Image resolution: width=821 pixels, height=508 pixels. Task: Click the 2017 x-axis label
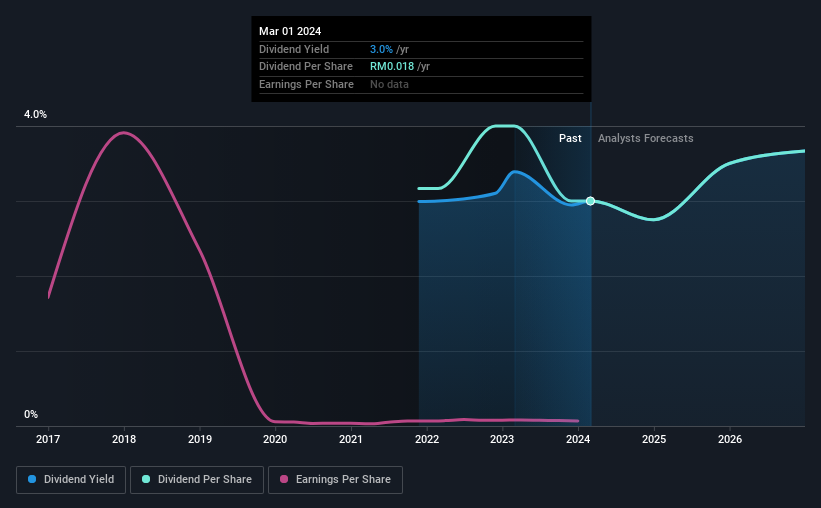coord(48,439)
